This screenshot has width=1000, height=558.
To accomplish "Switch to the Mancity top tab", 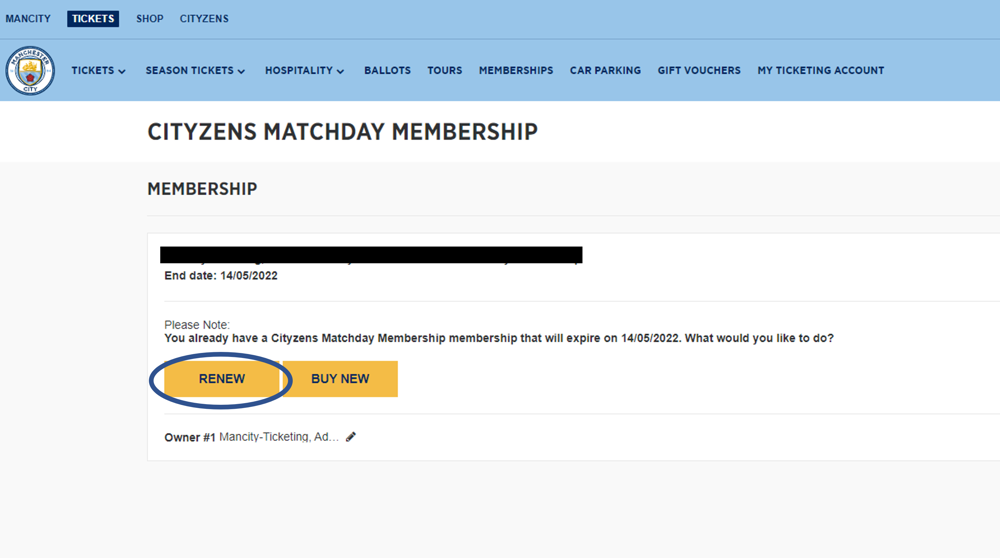I will pyautogui.click(x=28, y=18).
